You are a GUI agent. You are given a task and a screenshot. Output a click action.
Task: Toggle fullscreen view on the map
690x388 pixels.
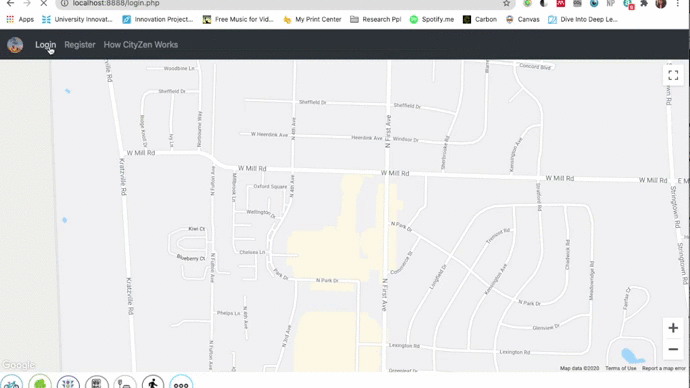[x=673, y=75]
